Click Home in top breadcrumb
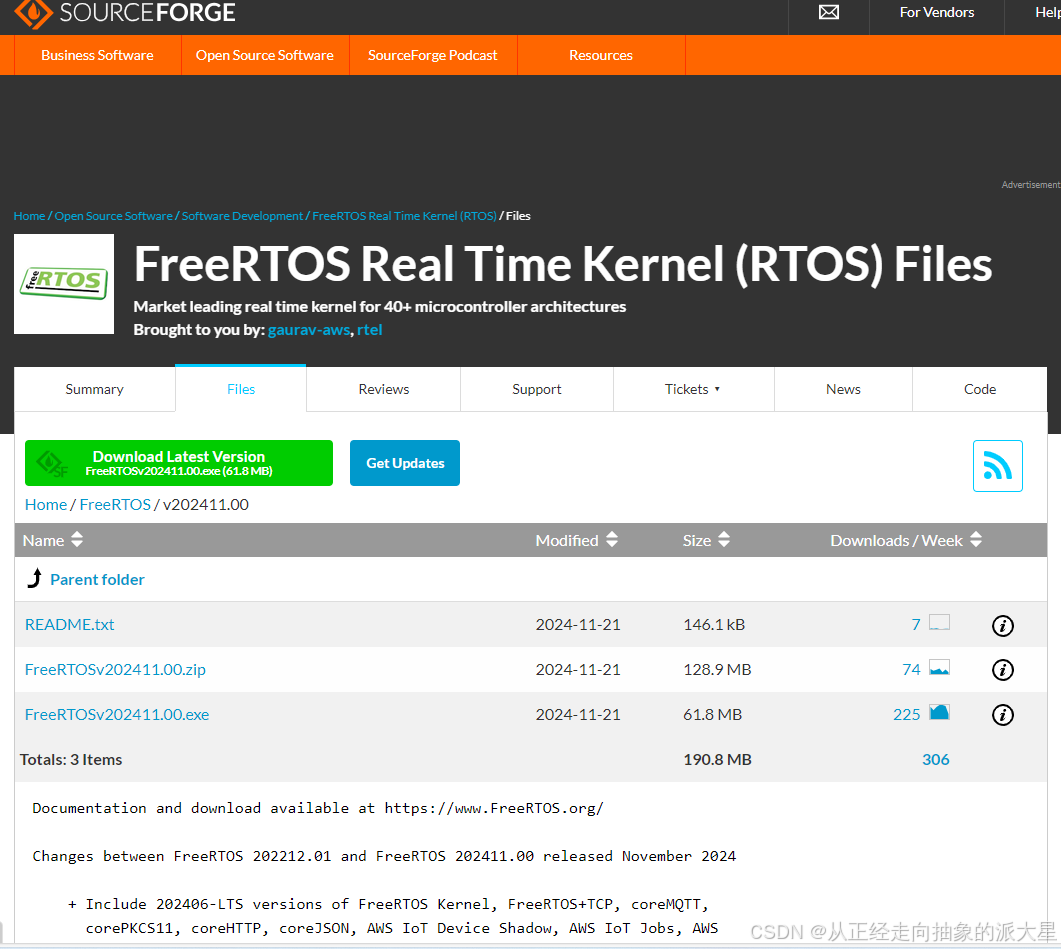Image resolution: width=1061 pixels, height=949 pixels. 29,215
